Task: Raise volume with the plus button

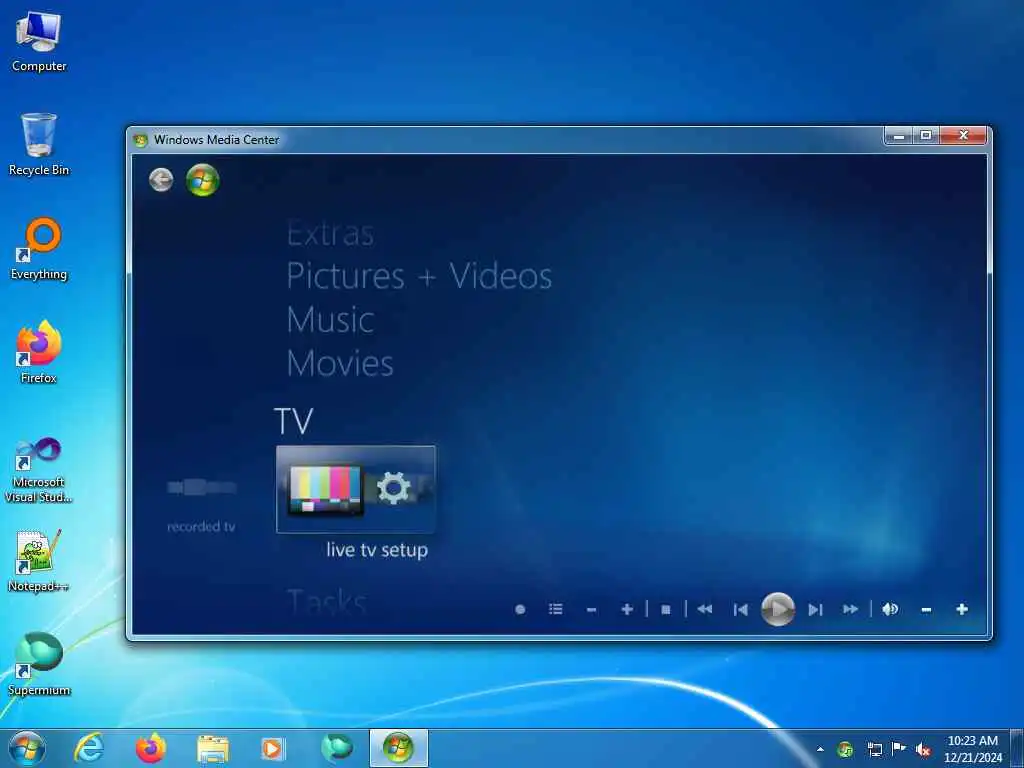Action: 962,609
